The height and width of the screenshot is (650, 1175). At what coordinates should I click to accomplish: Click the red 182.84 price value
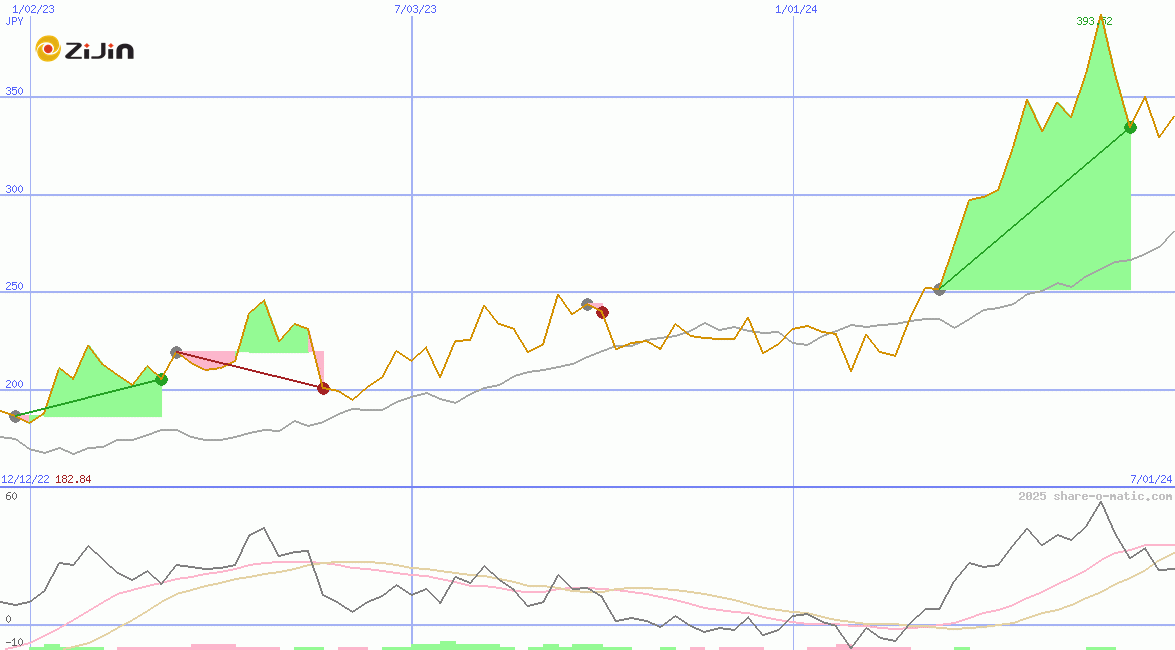click(x=70, y=479)
